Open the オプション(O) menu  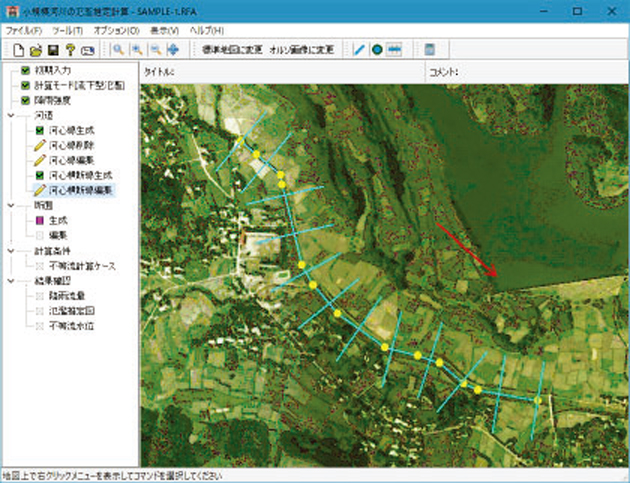(x=116, y=31)
